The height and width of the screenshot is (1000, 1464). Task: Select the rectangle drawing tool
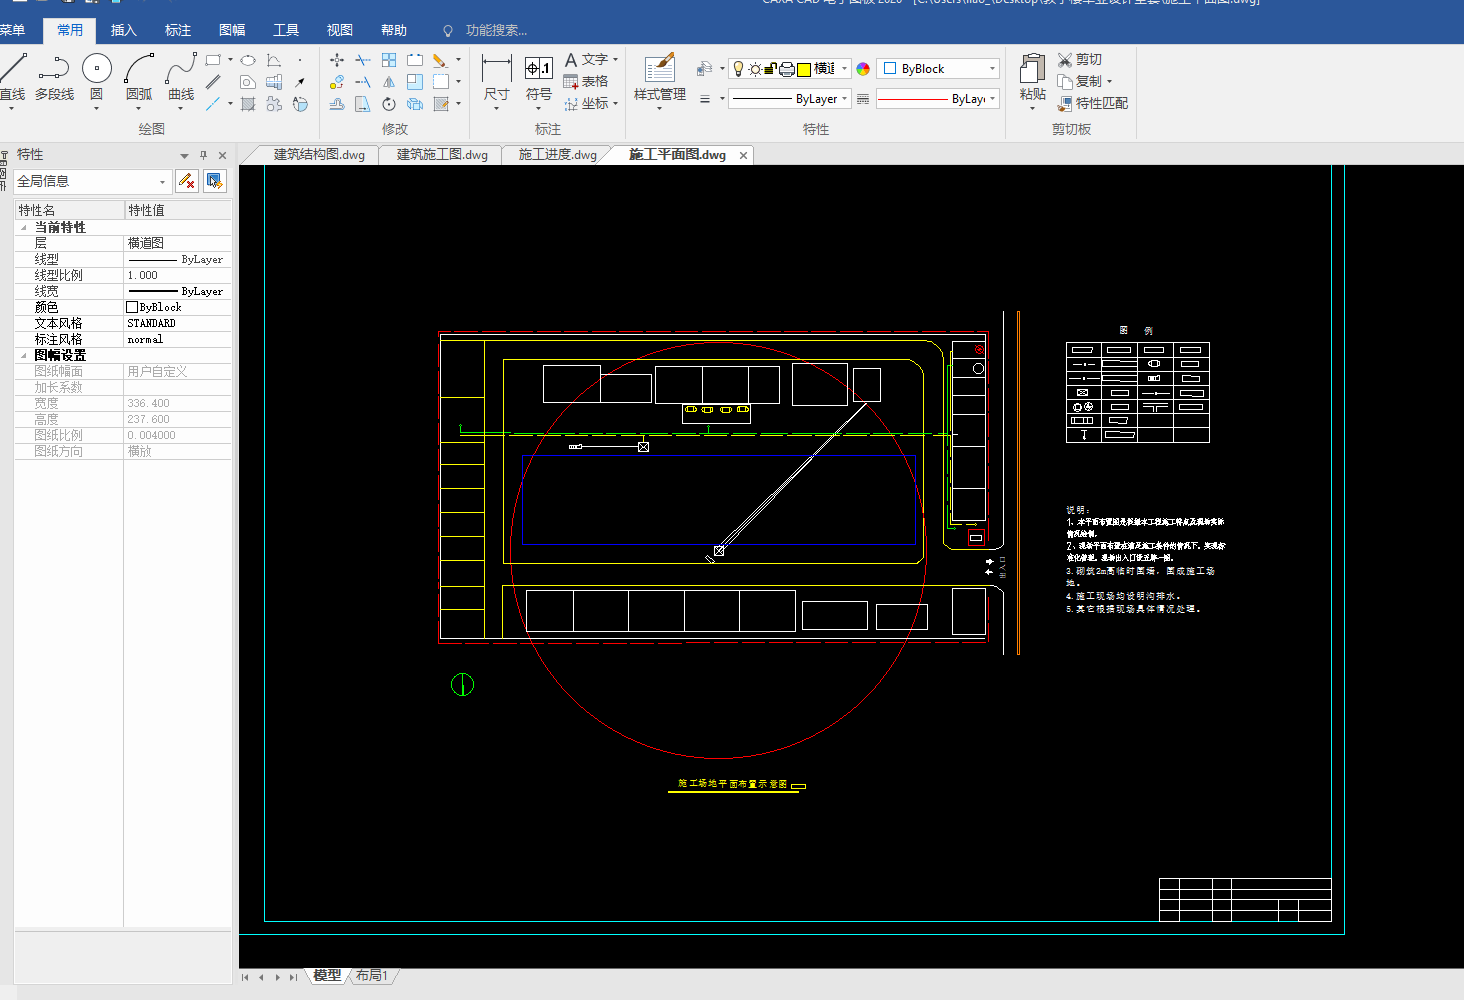tap(213, 60)
